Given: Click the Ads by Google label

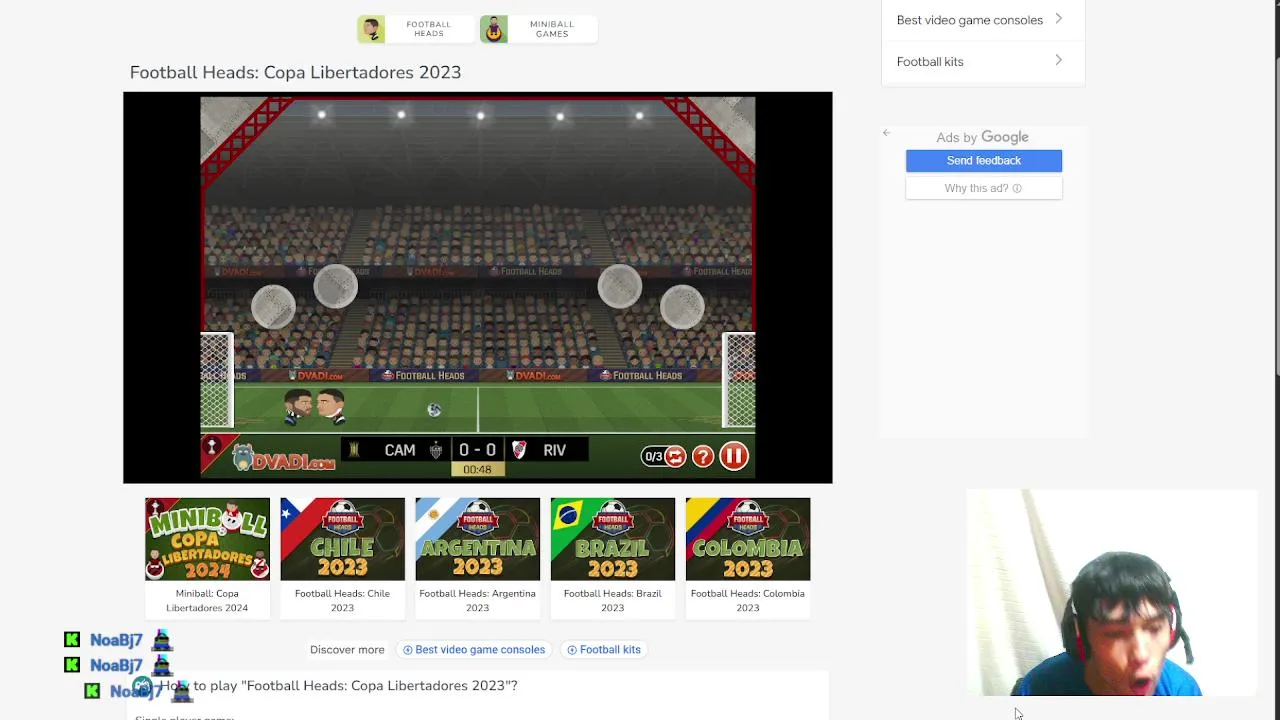Looking at the screenshot, I should [x=982, y=137].
